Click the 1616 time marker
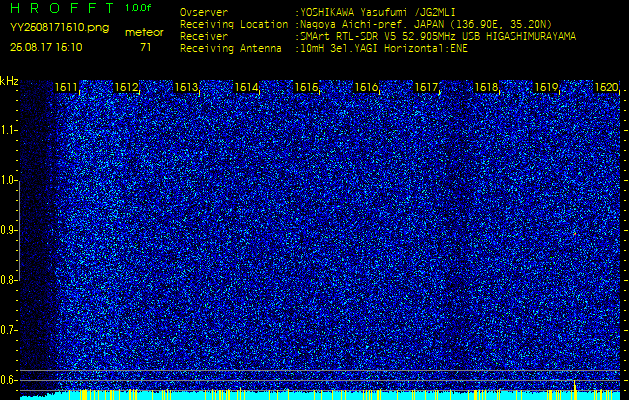 pyautogui.click(x=366, y=87)
